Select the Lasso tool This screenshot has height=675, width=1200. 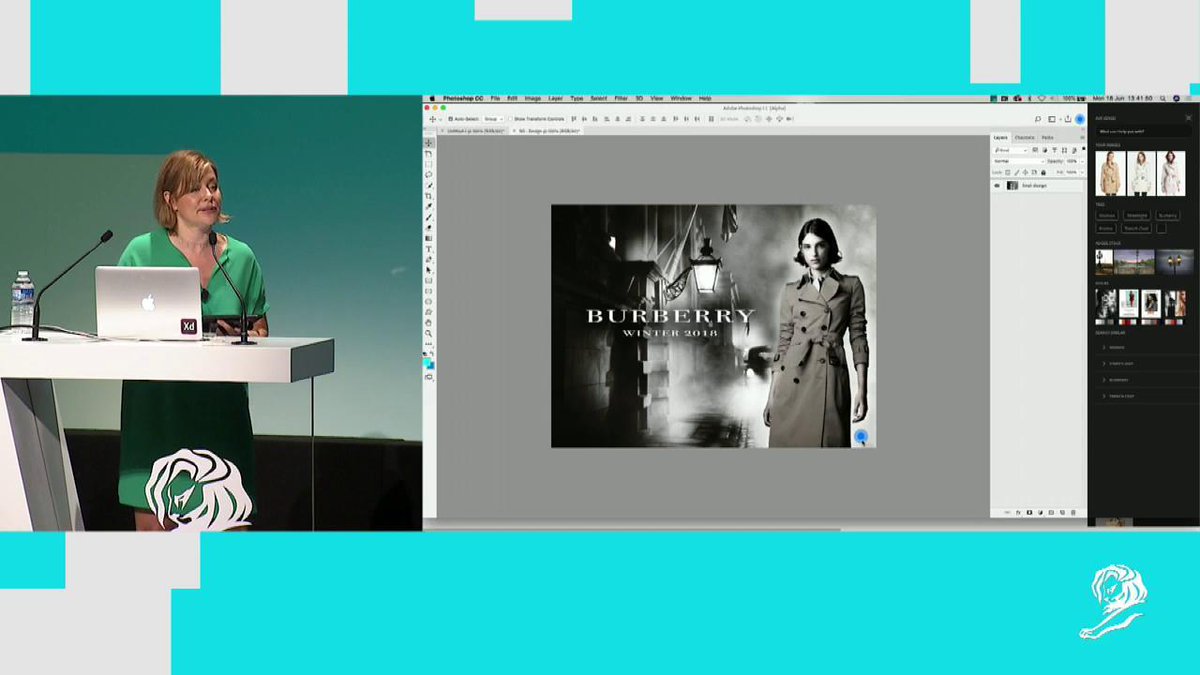(429, 175)
